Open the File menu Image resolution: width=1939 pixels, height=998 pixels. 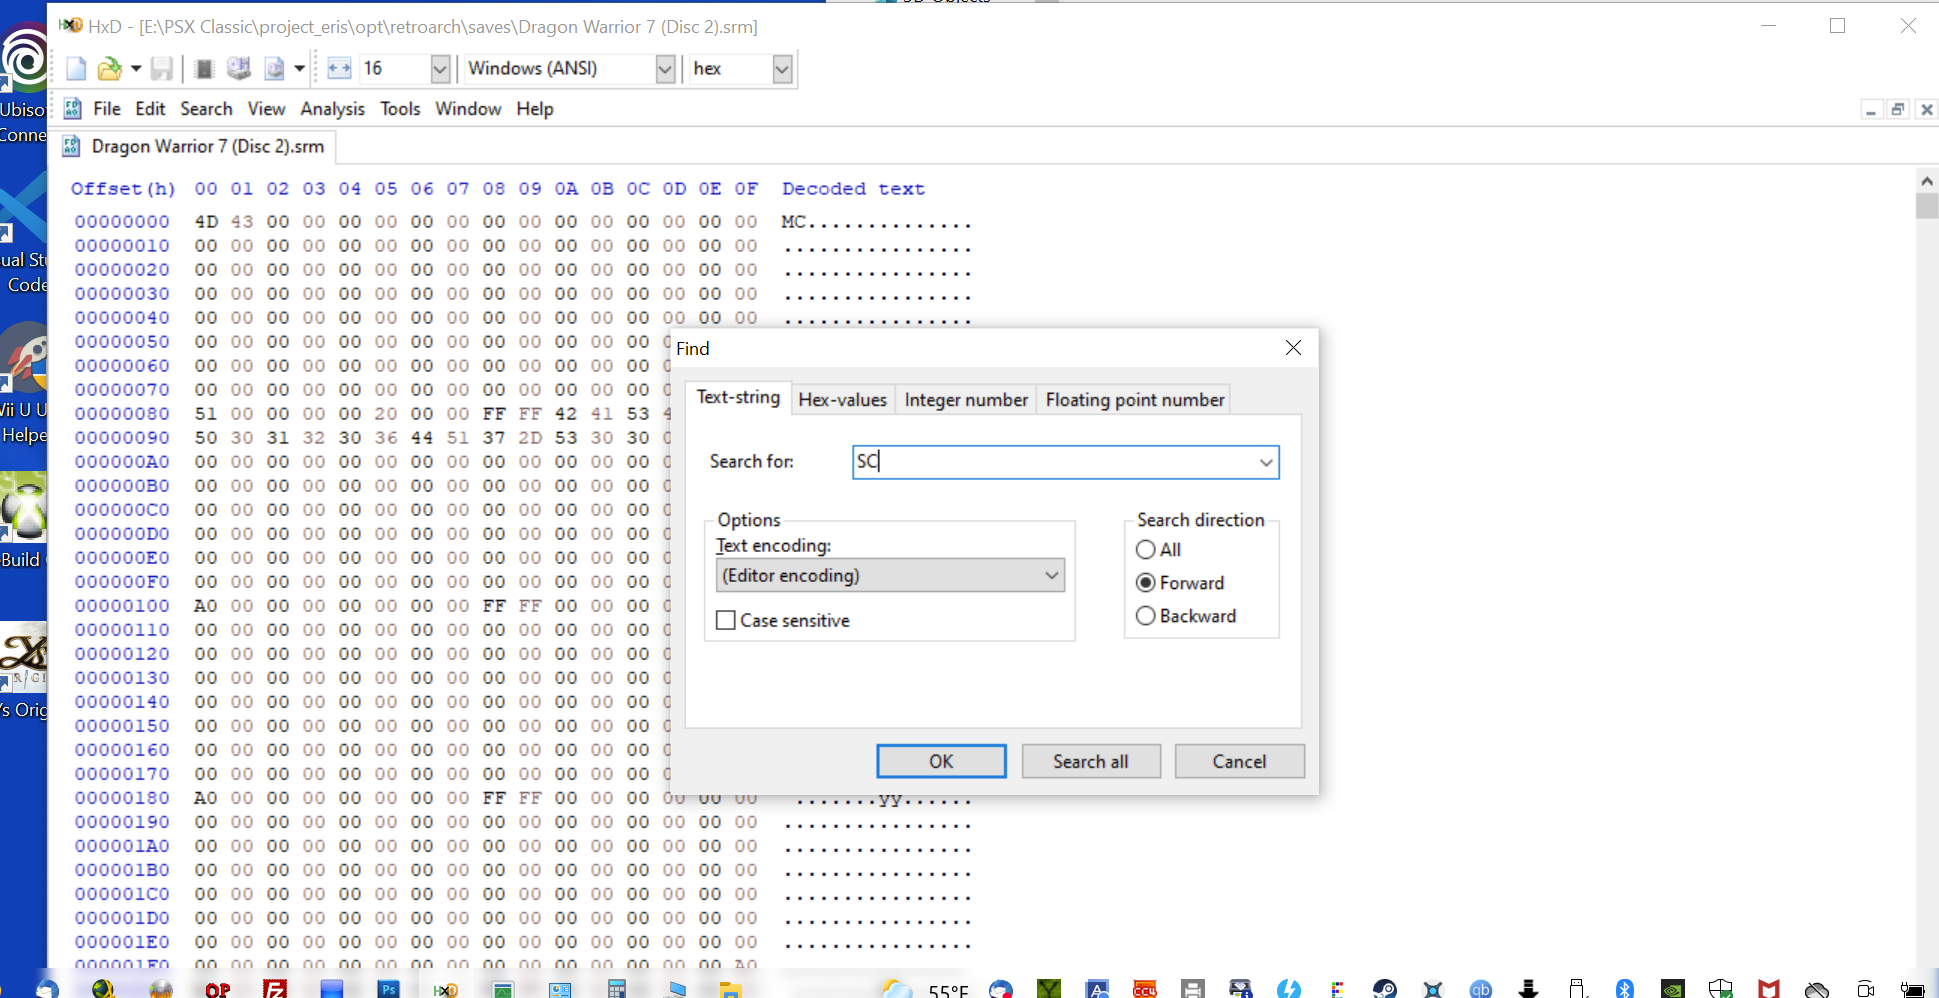point(107,108)
